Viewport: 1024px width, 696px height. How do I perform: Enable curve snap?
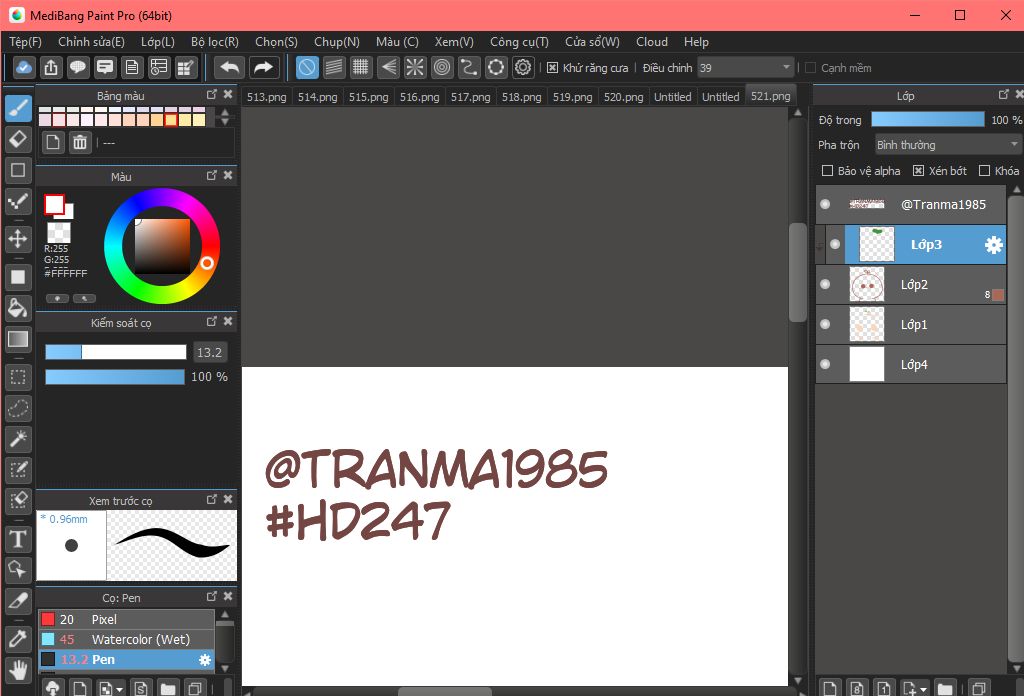(x=469, y=67)
